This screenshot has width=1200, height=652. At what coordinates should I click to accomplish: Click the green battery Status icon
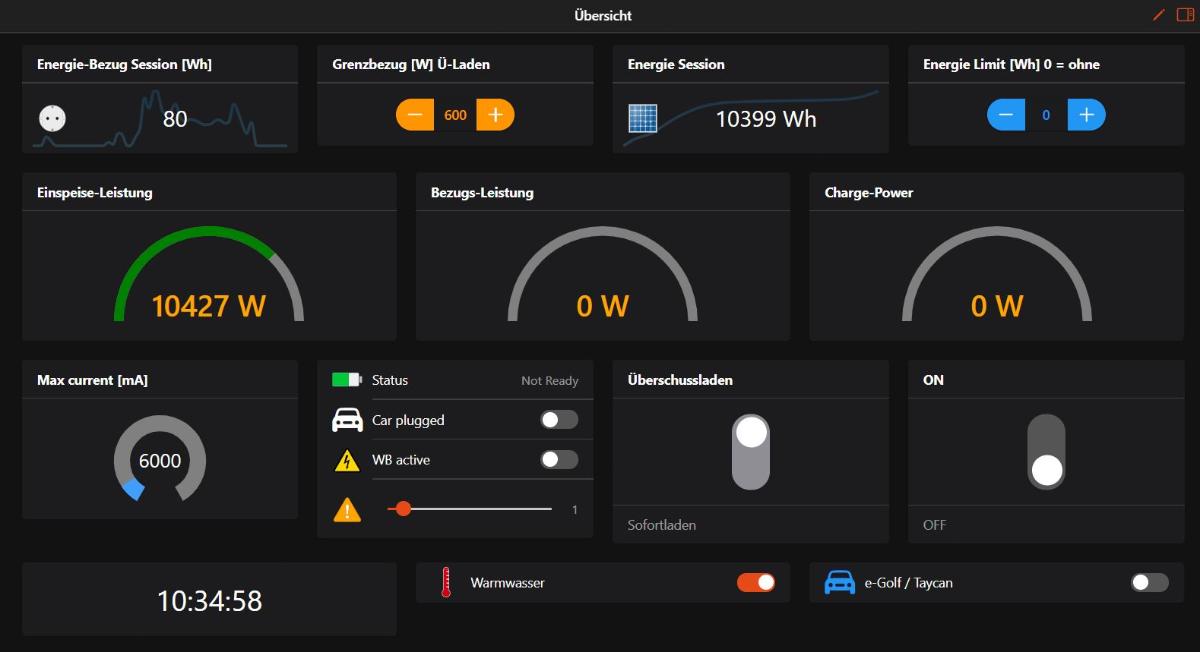click(x=347, y=380)
